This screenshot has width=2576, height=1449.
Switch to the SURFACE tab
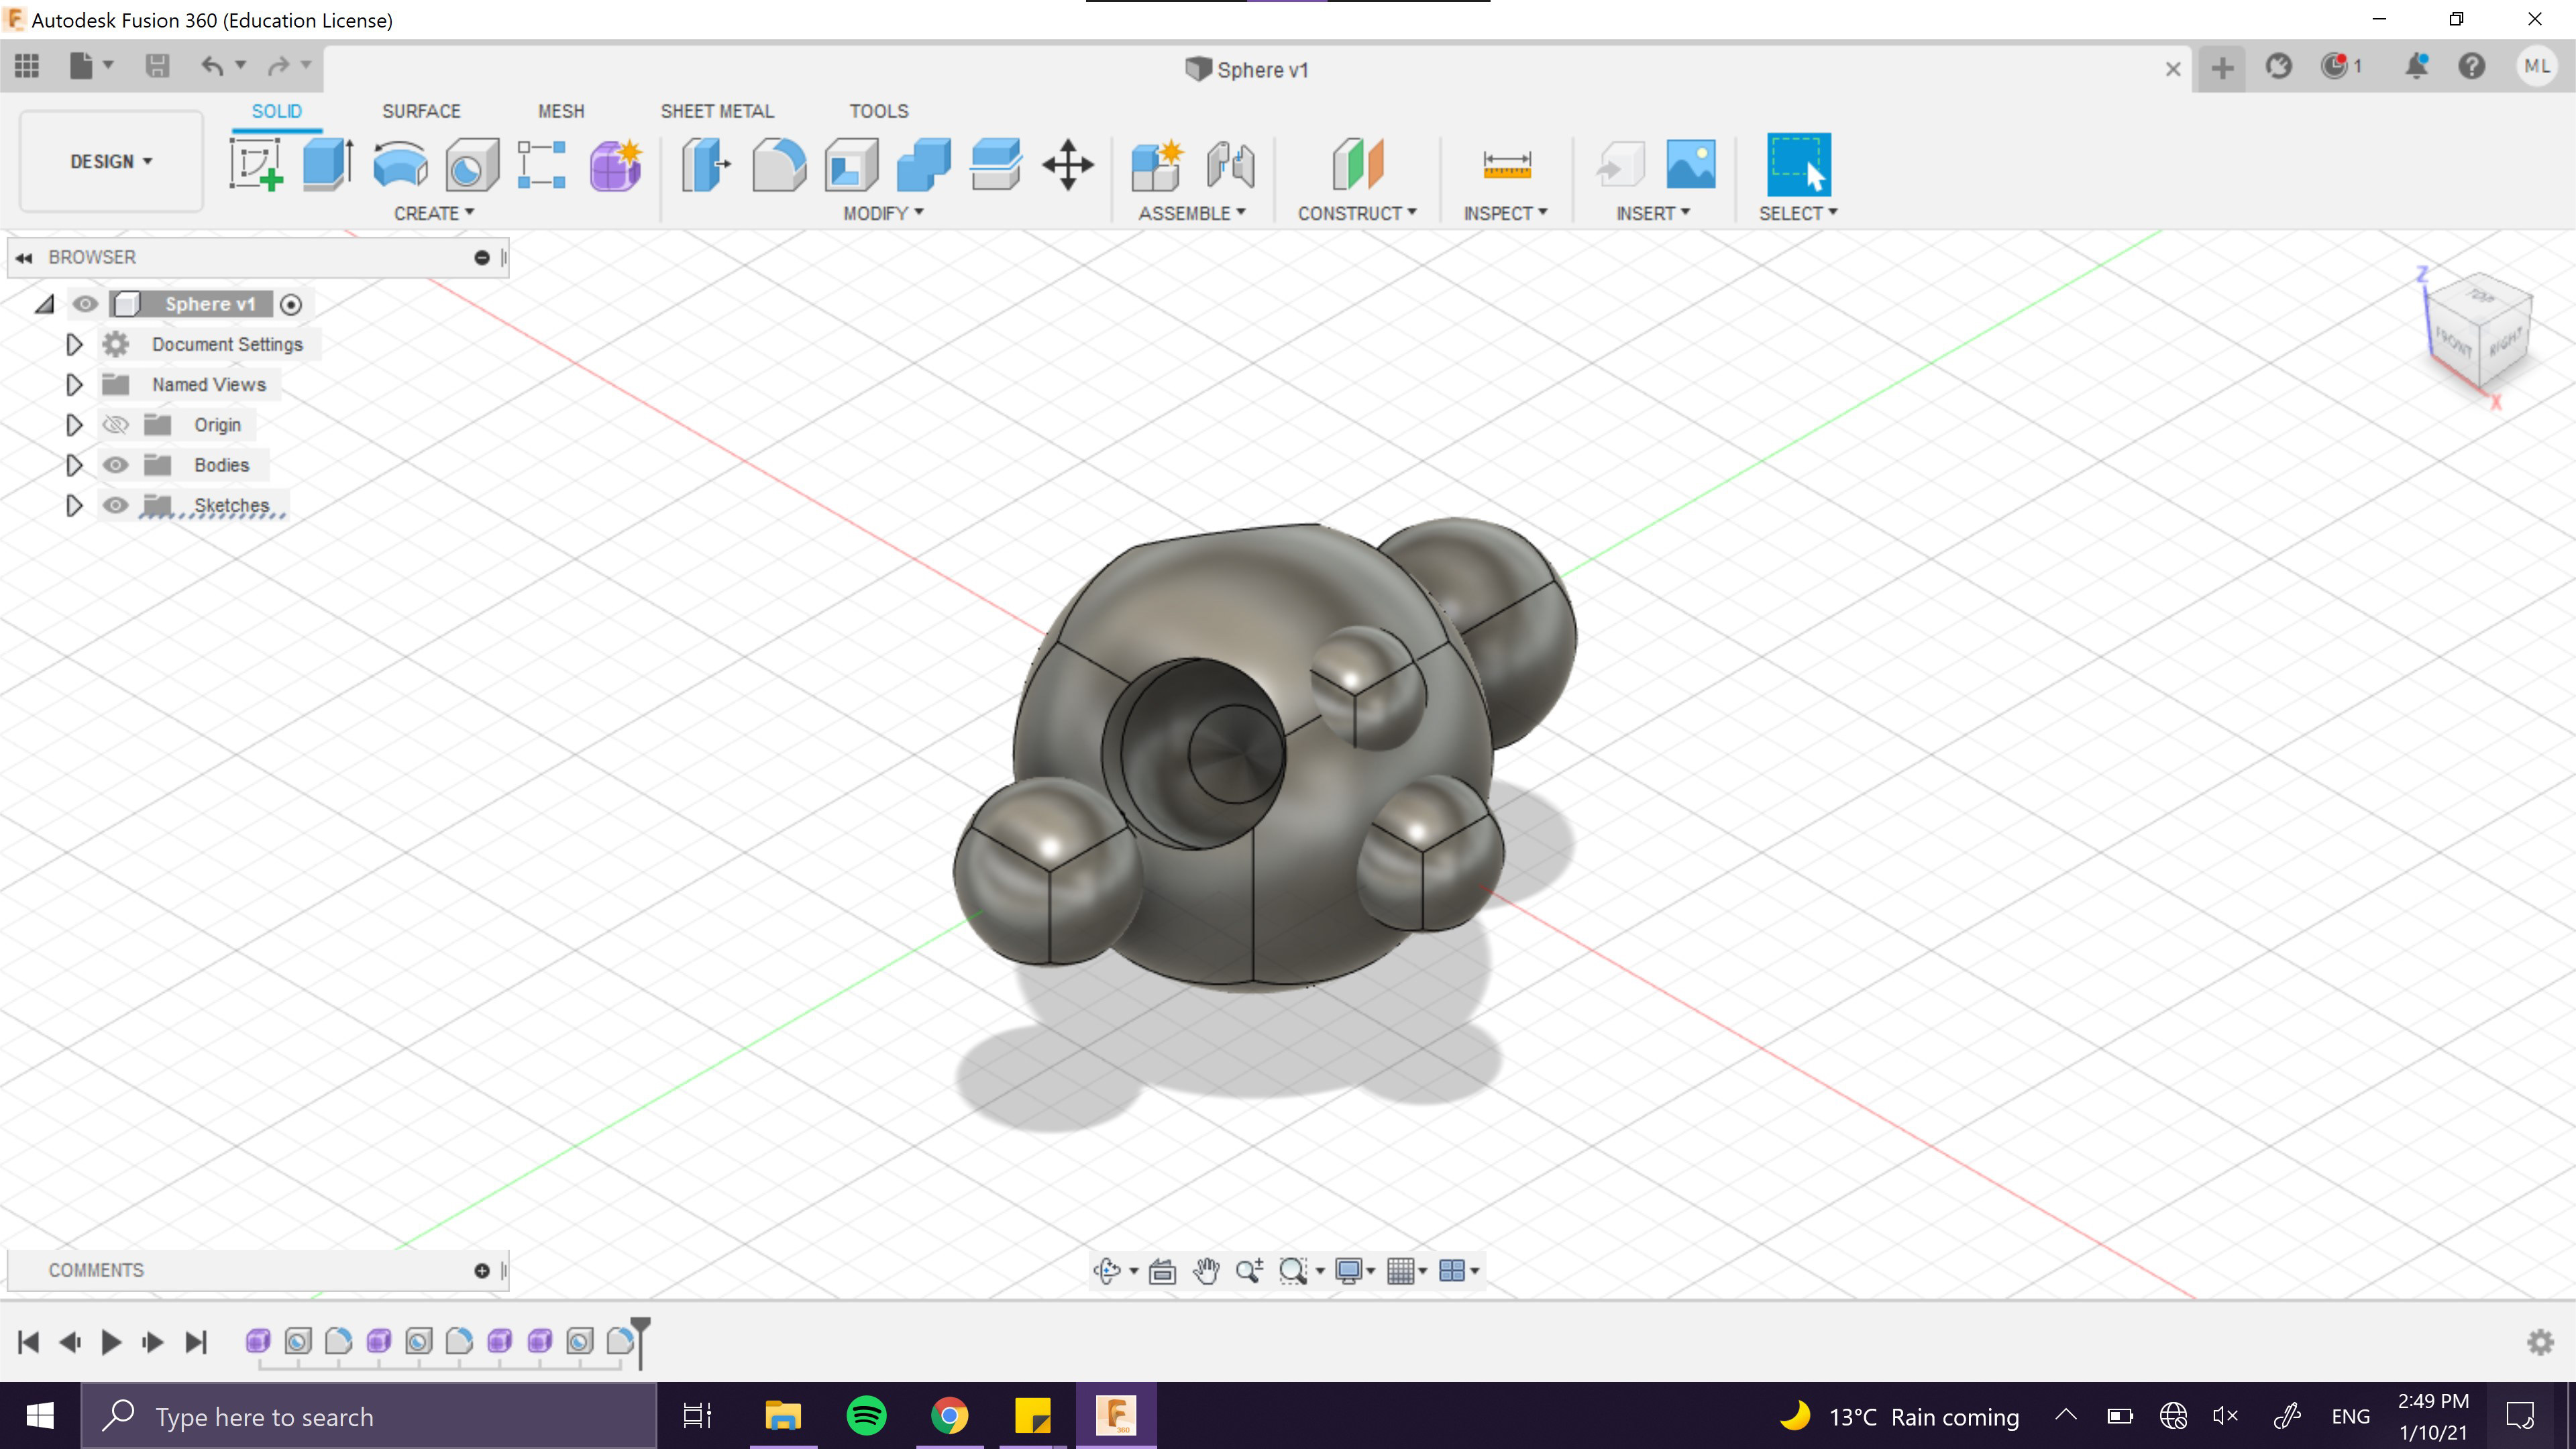coord(421,111)
